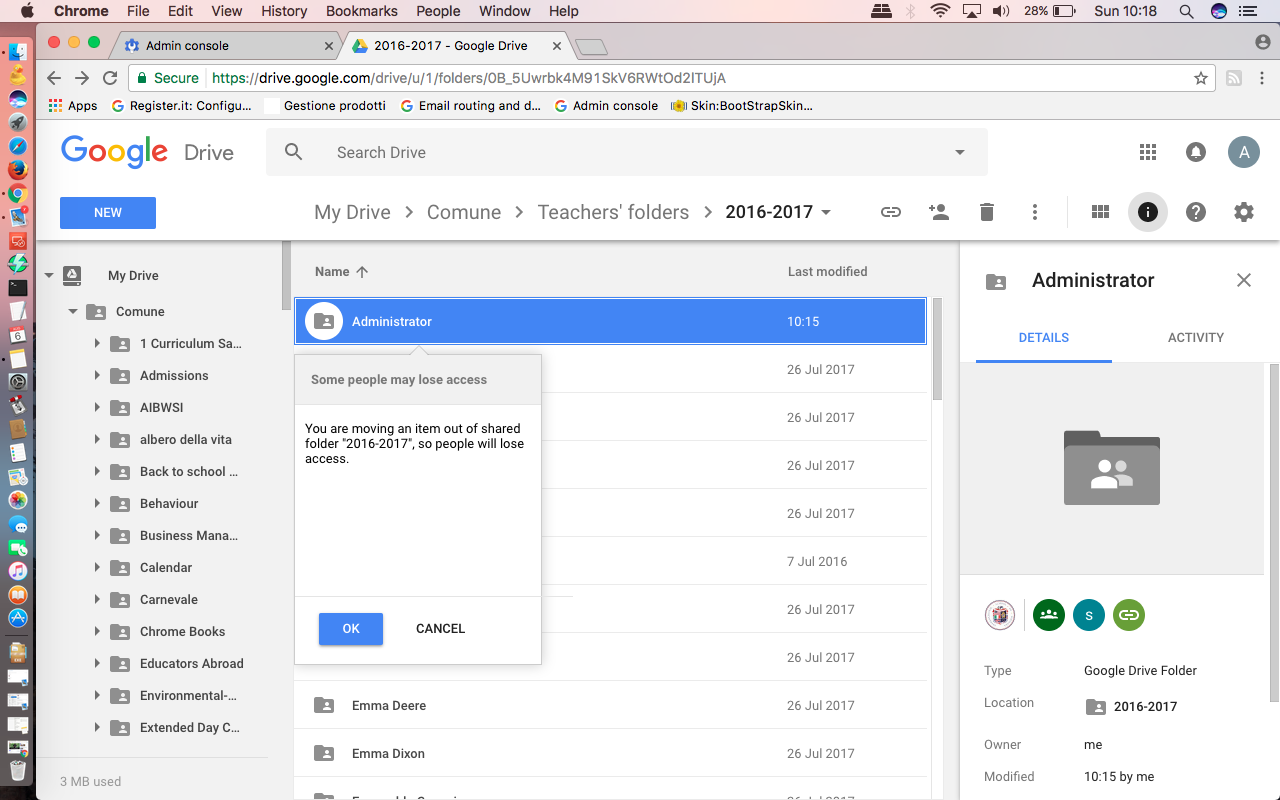Open the People menu
Screen dimensions: 1280x800
pyautogui.click(x=438, y=11)
